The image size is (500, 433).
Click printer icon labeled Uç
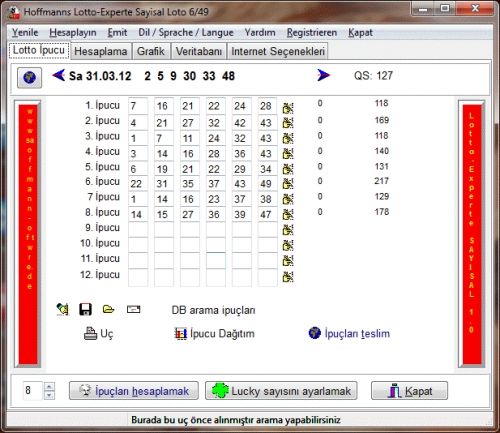tap(98, 333)
